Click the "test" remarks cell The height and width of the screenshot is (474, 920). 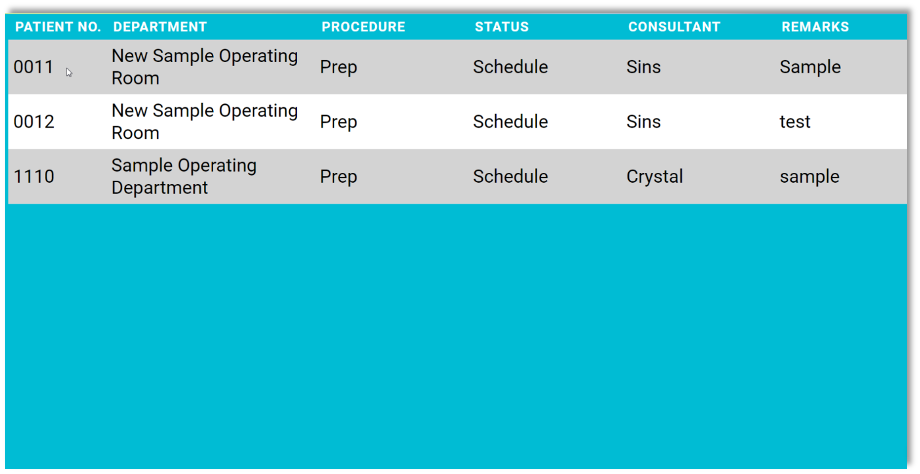795,122
